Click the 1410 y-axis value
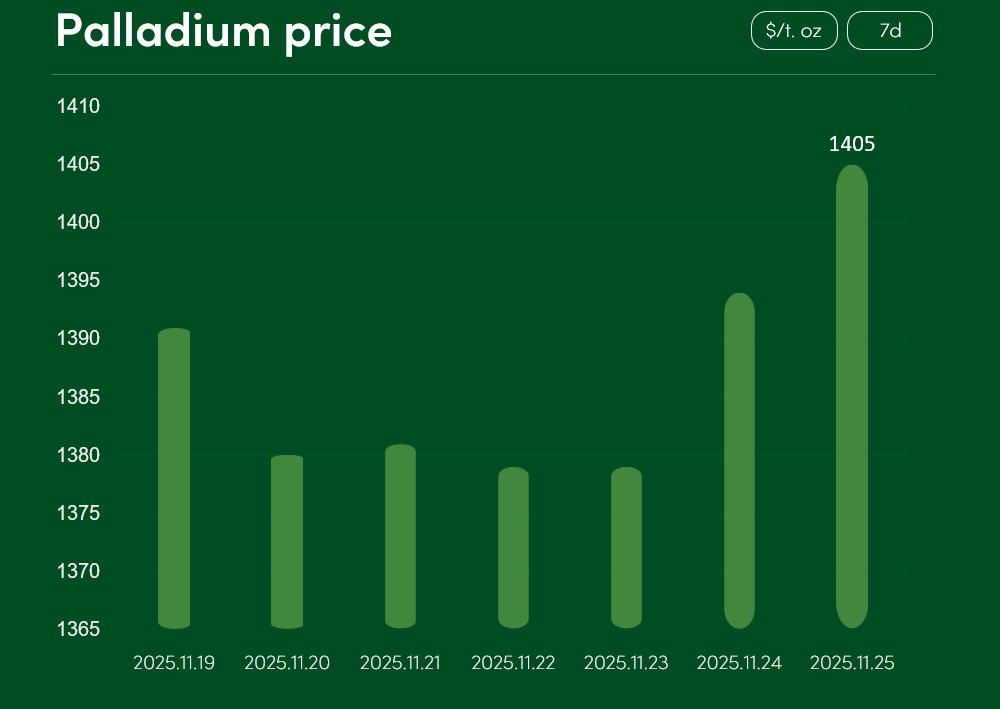 coord(78,106)
